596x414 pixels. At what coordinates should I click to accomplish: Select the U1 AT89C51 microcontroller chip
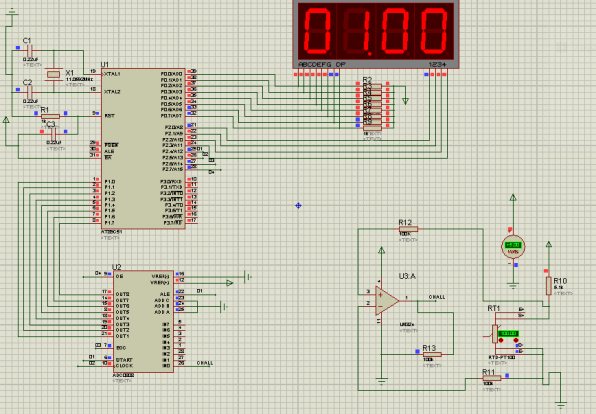[143, 149]
